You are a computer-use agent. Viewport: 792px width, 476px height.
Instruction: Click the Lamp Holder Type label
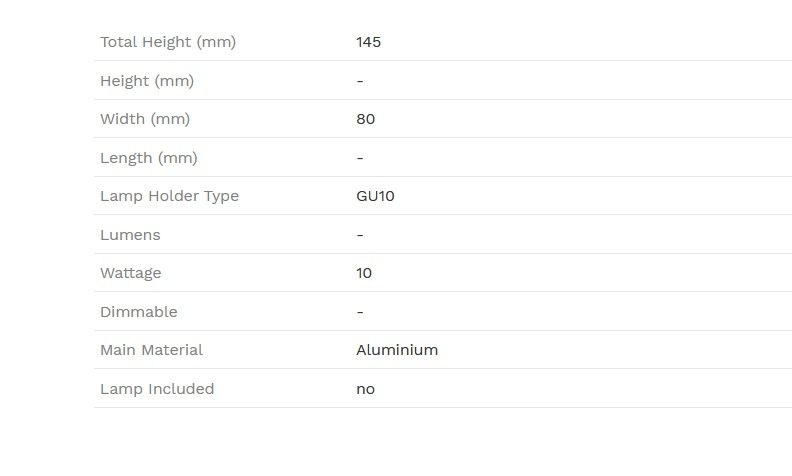[169, 196]
